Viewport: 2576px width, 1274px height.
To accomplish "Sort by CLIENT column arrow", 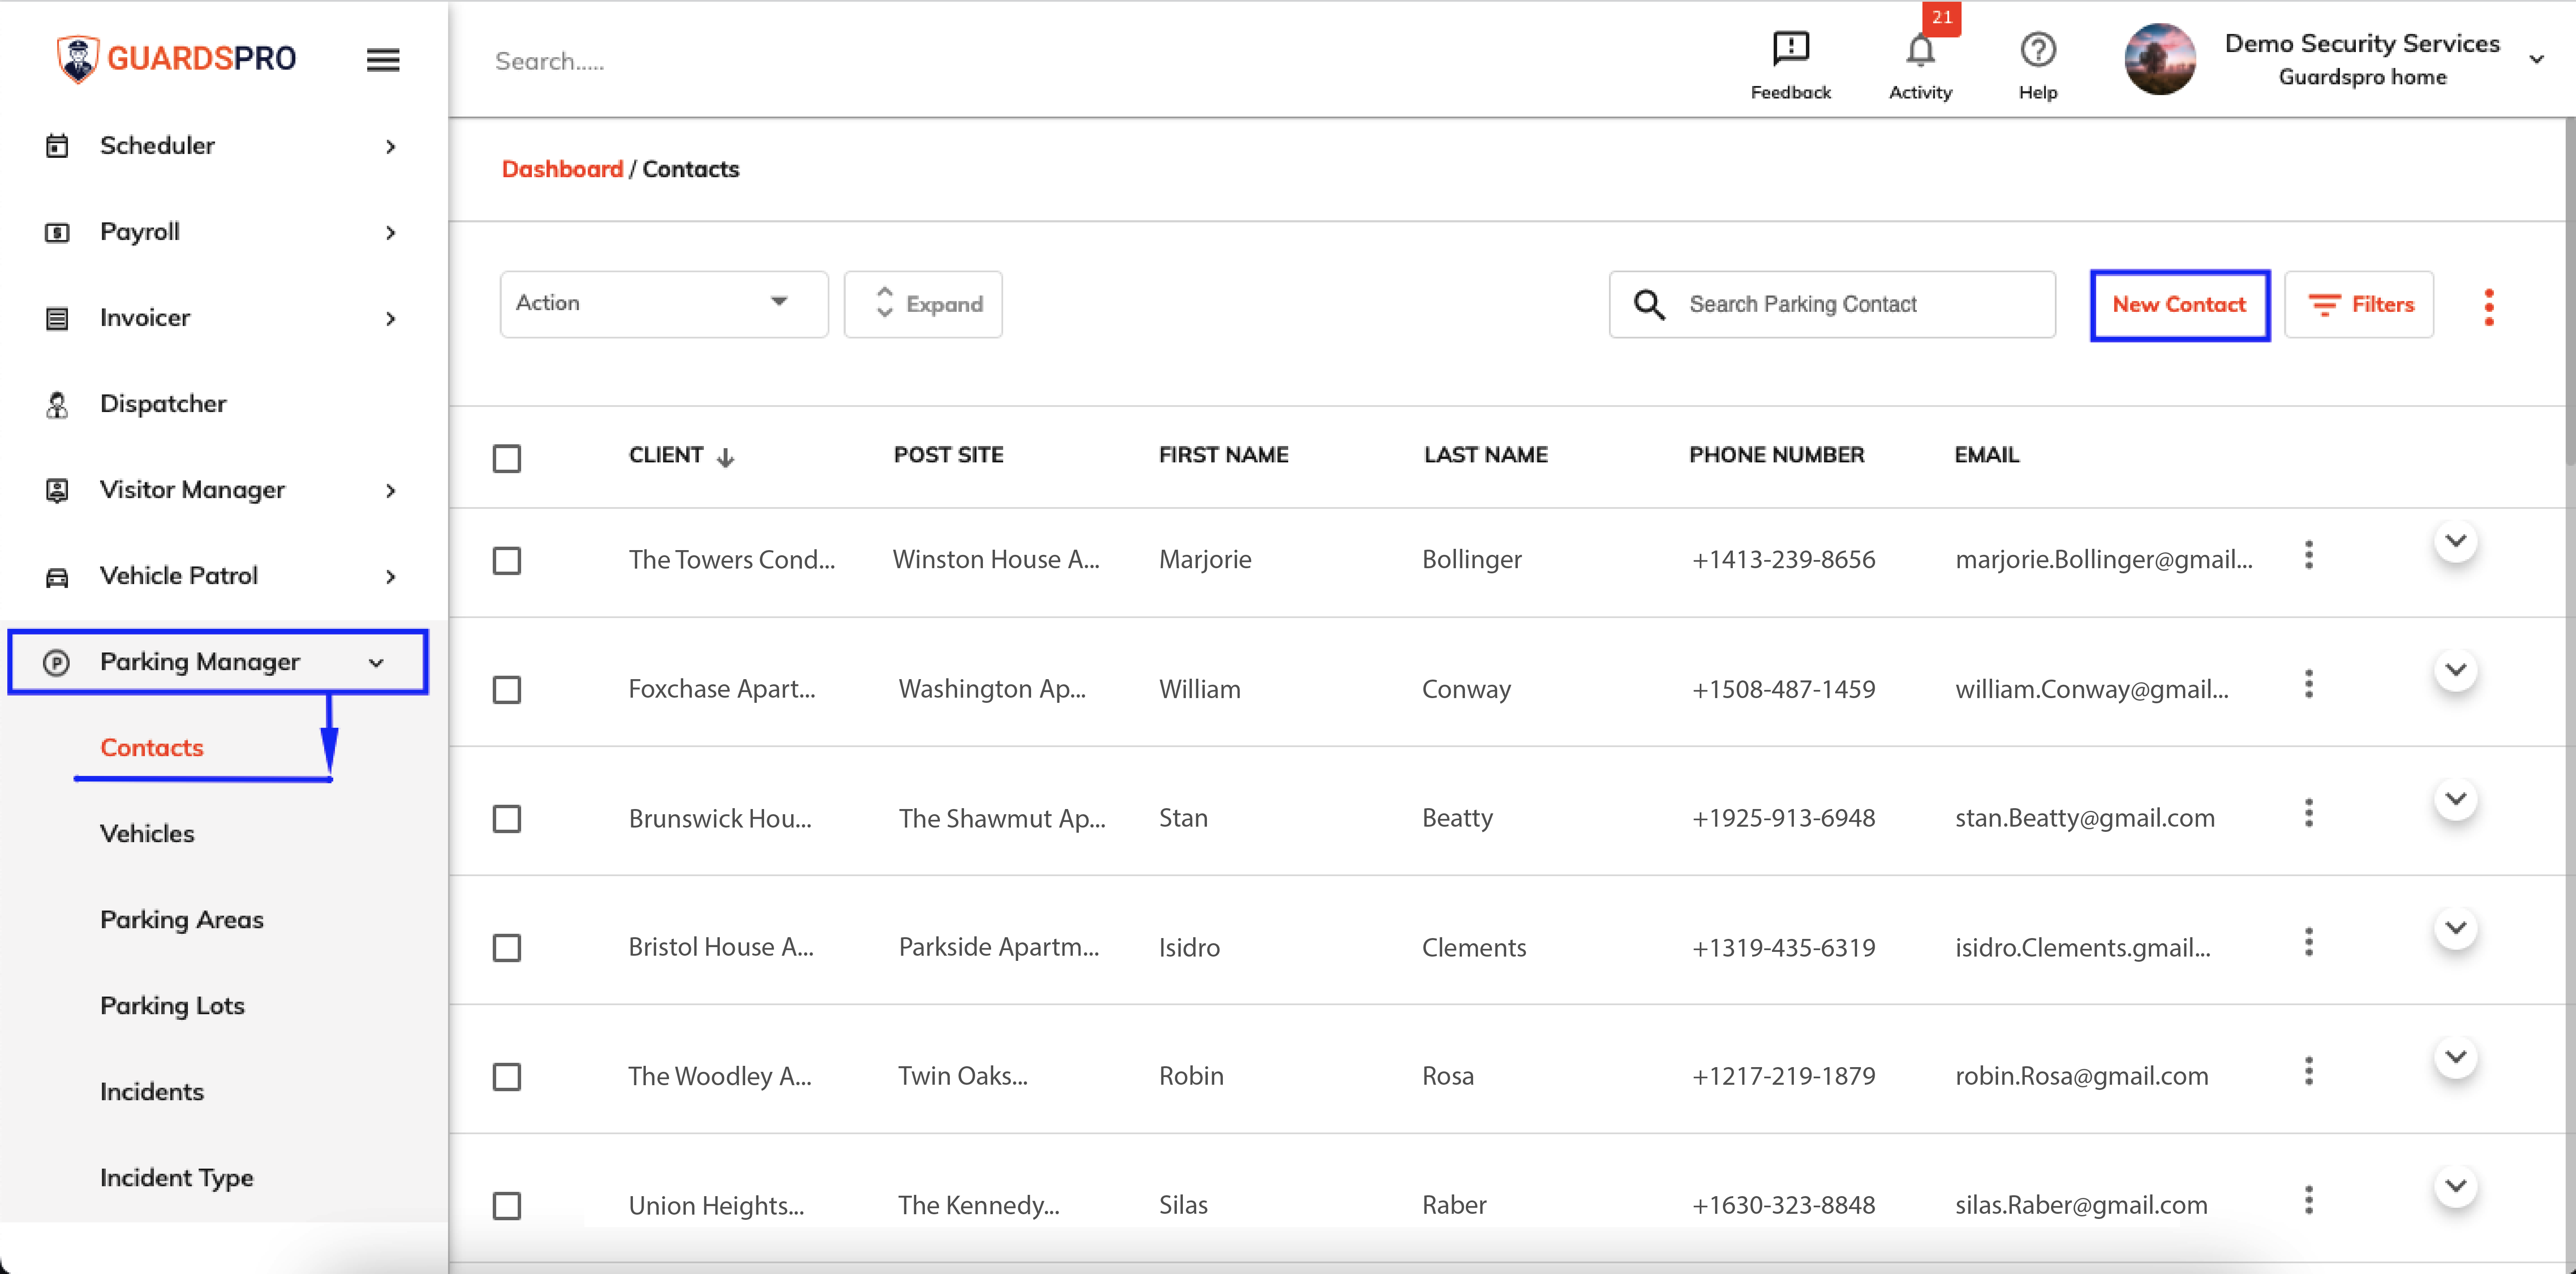I will 726,457.
